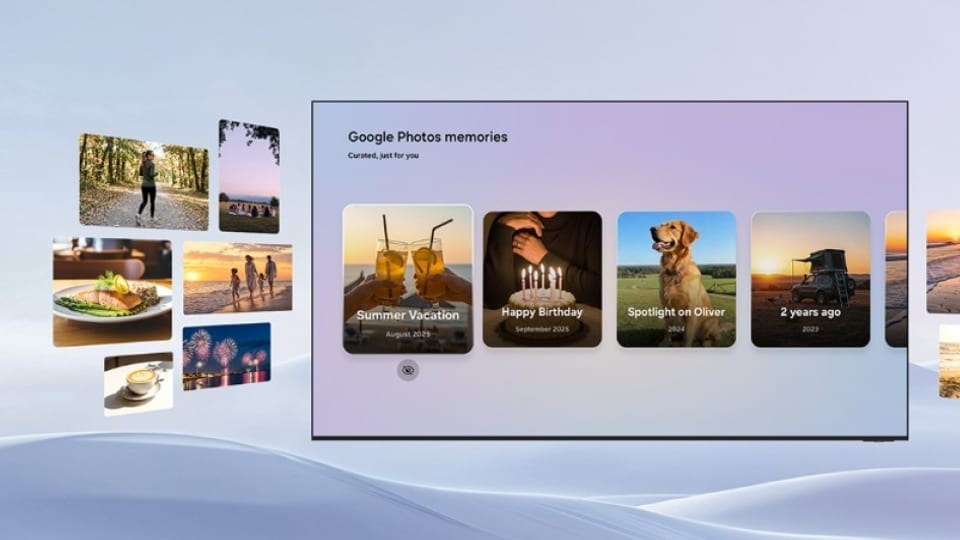The height and width of the screenshot is (540, 960).
Task: Click the Spotlight on Oliver title text
Action: [x=676, y=312]
